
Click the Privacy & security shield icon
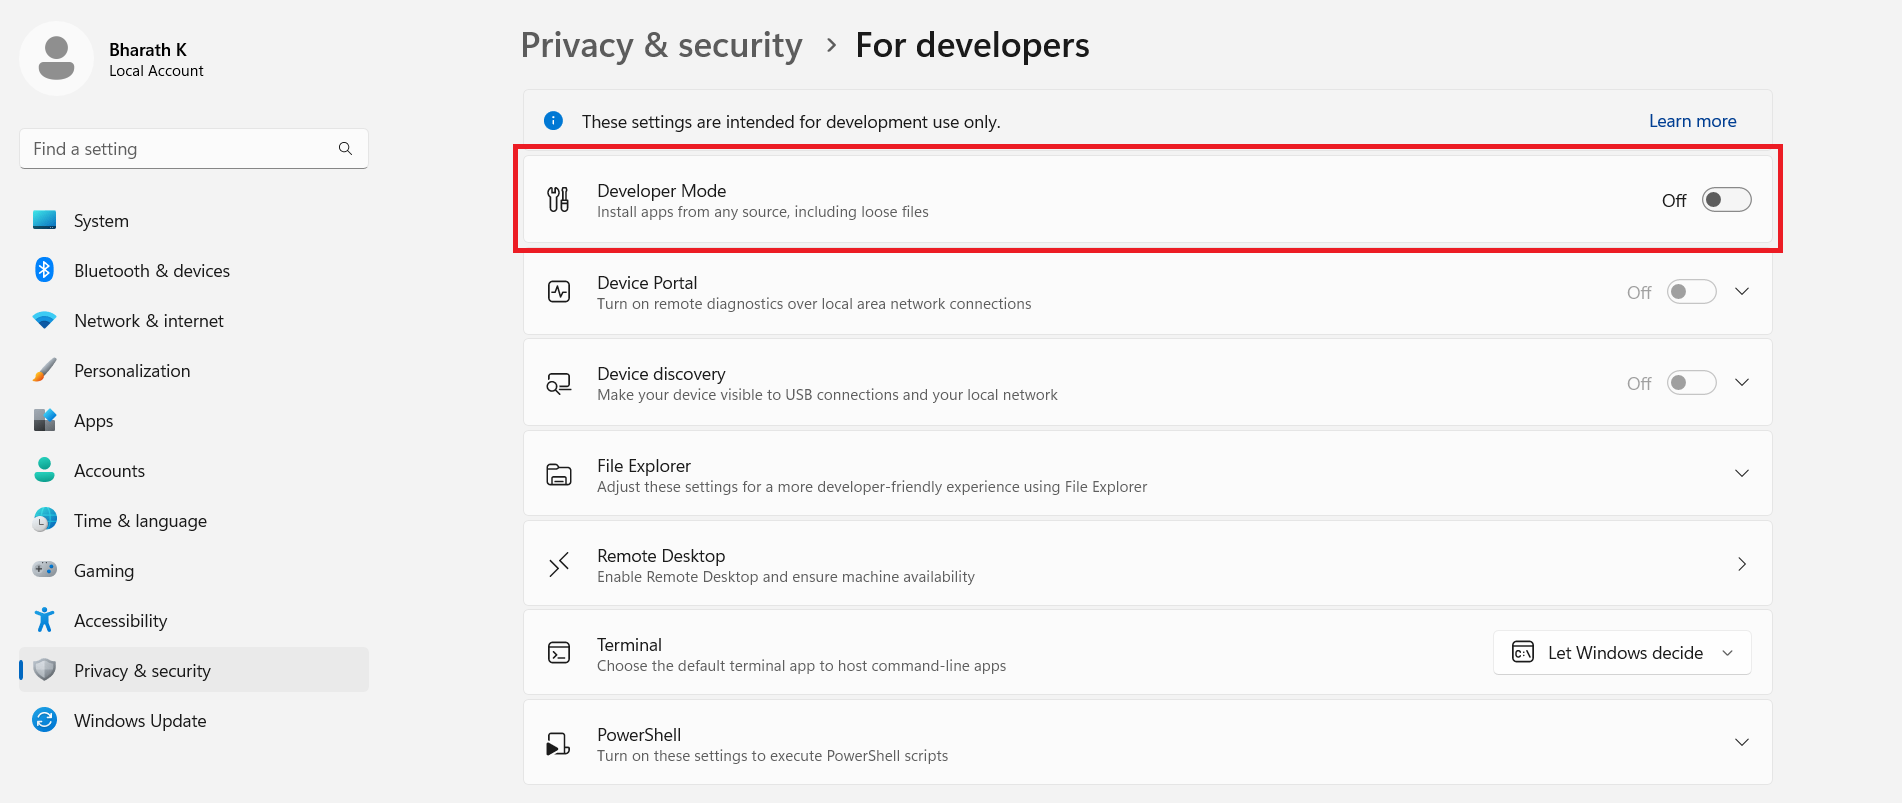[45, 670]
